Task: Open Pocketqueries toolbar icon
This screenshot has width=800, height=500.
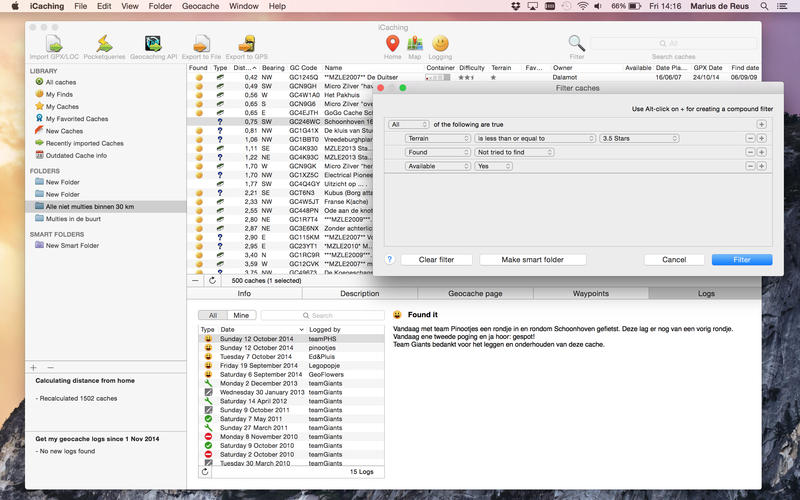Action: click(x=105, y=44)
